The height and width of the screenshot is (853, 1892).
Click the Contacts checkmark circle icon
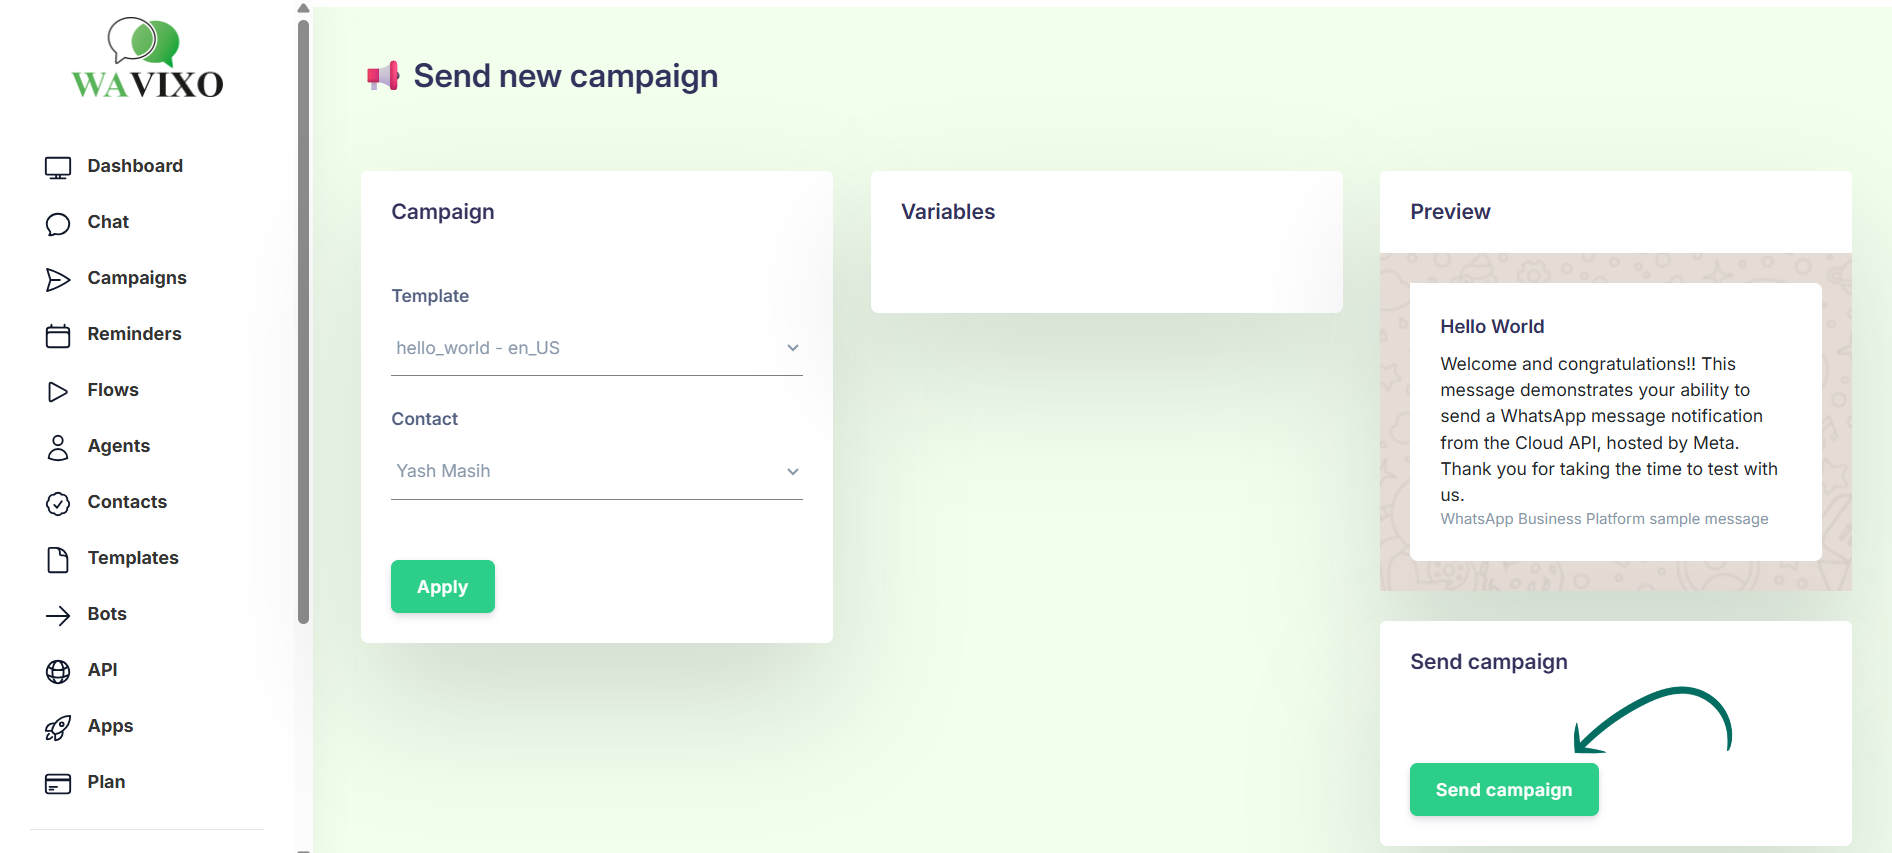pos(58,504)
